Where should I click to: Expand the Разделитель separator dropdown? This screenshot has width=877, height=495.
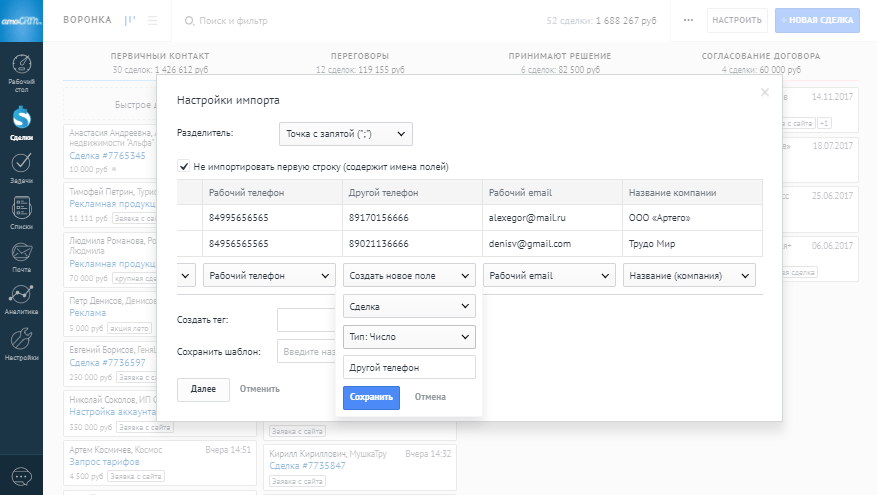point(345,133)
